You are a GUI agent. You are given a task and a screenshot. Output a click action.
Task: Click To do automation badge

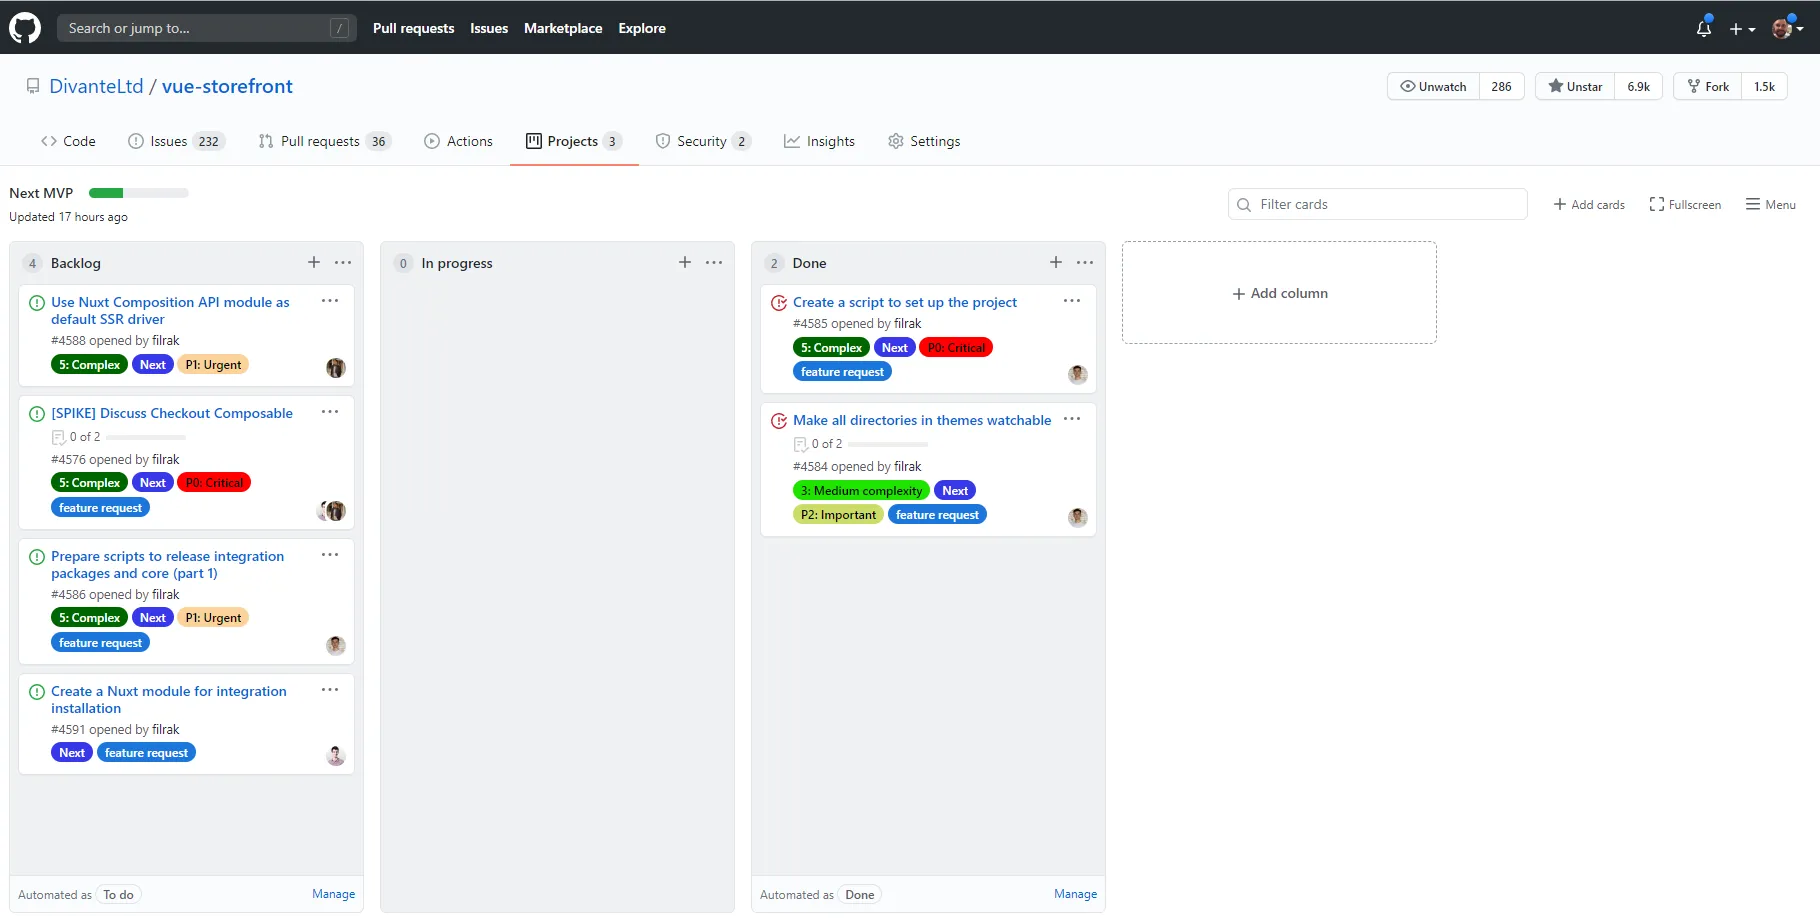[118, 895]
